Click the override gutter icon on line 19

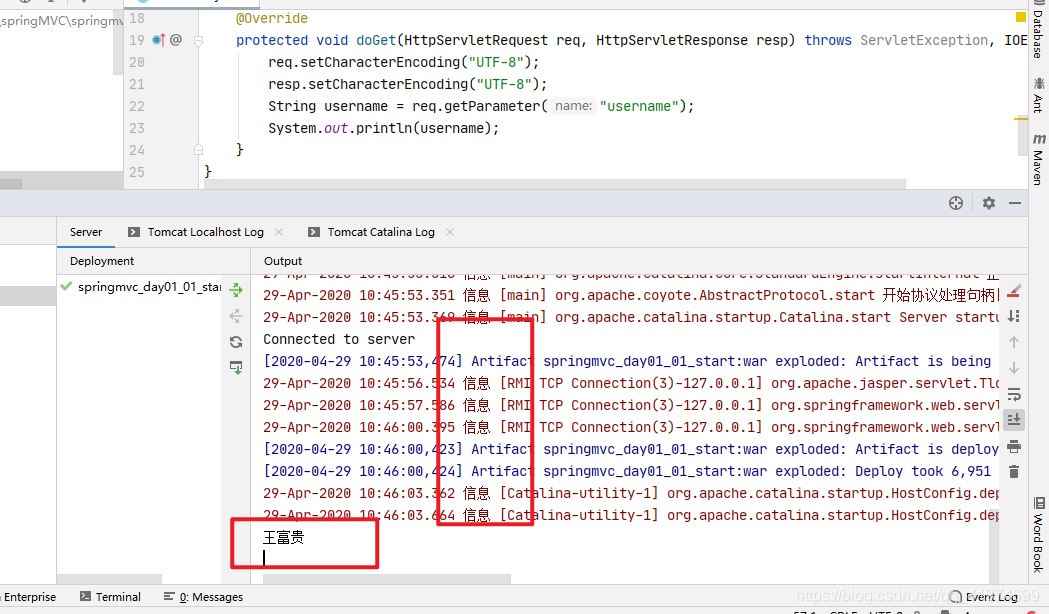click(x=158, y=40)
